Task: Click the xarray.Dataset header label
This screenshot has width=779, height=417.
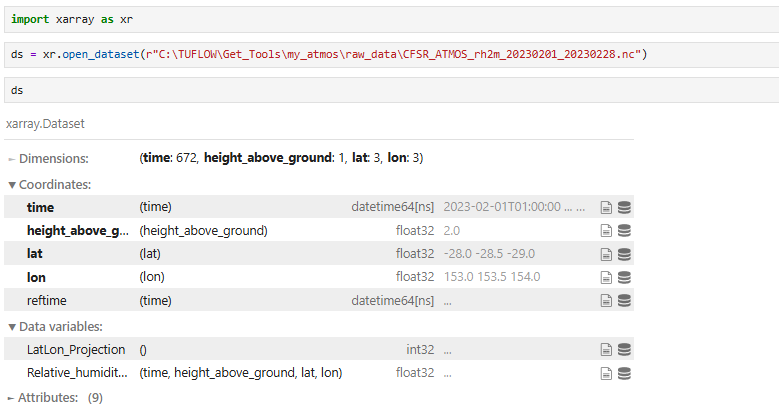Action: coord(47,124)
